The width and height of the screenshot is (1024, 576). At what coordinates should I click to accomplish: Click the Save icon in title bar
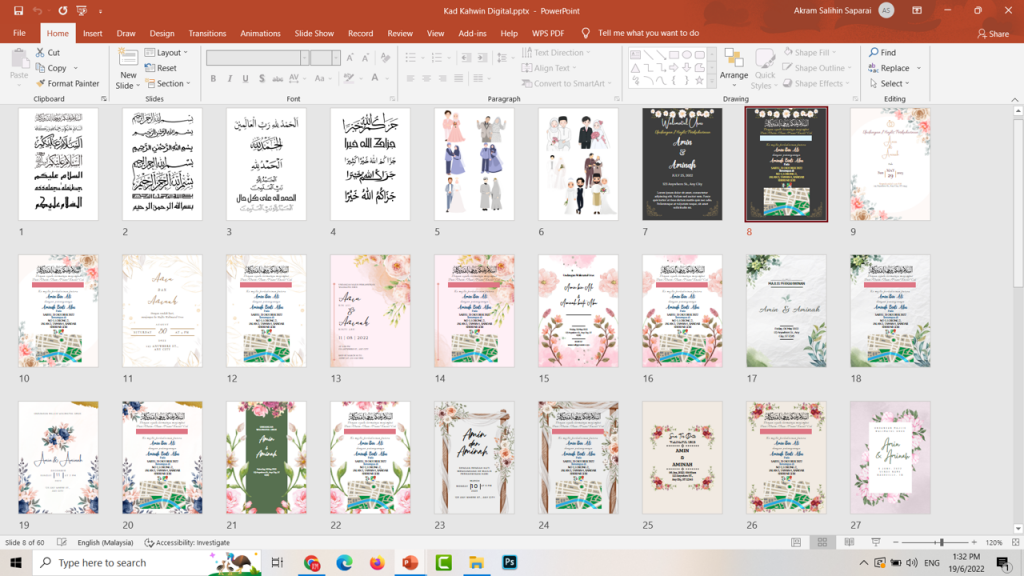click(x=16, y=11)
